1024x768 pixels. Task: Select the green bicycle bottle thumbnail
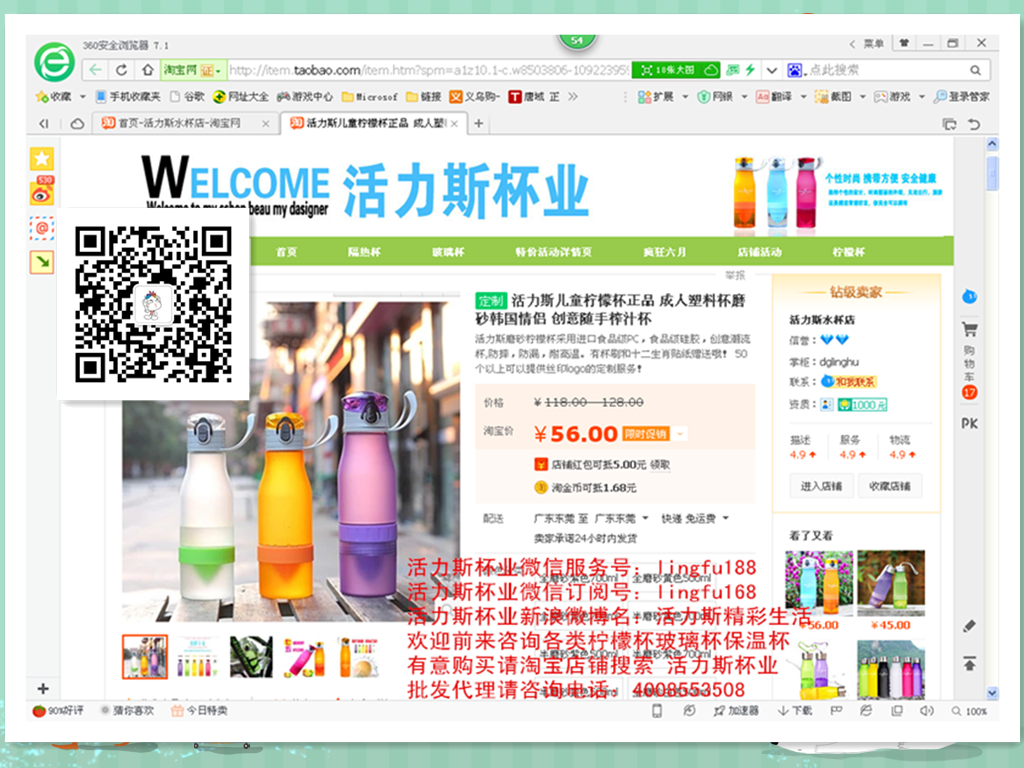coord(251,656)
